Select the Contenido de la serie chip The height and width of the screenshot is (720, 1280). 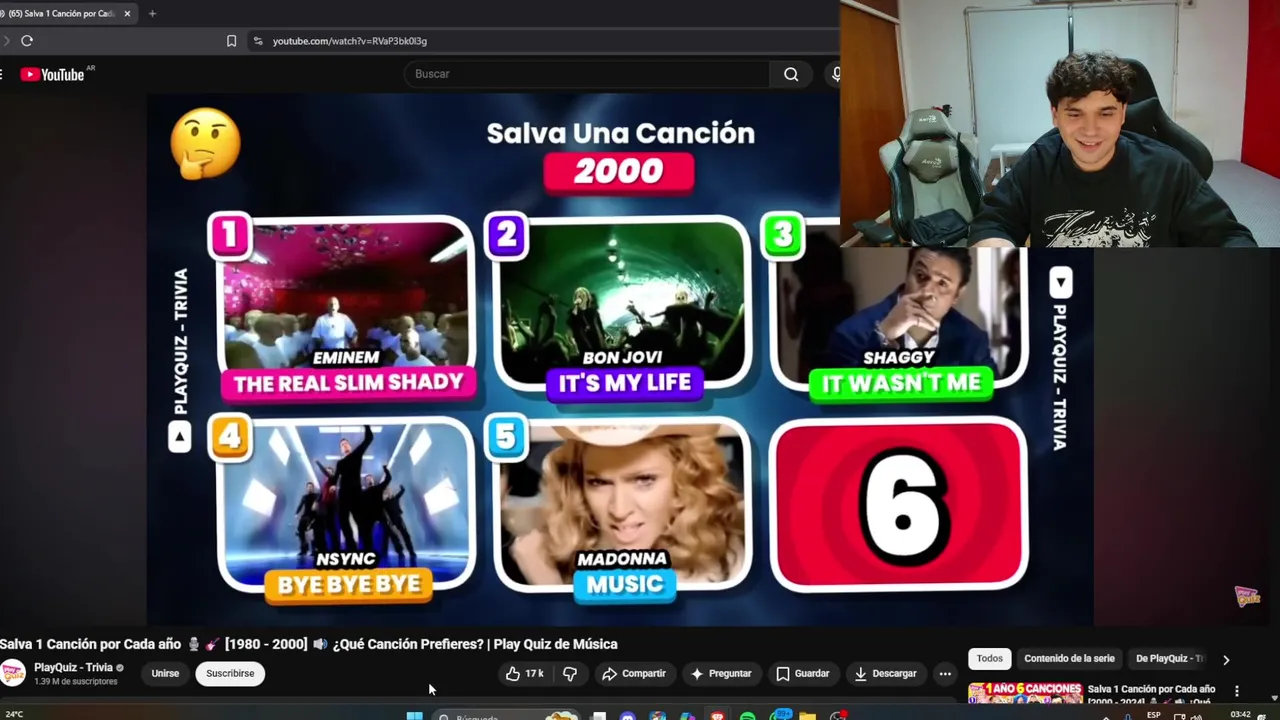[1069, 659]
